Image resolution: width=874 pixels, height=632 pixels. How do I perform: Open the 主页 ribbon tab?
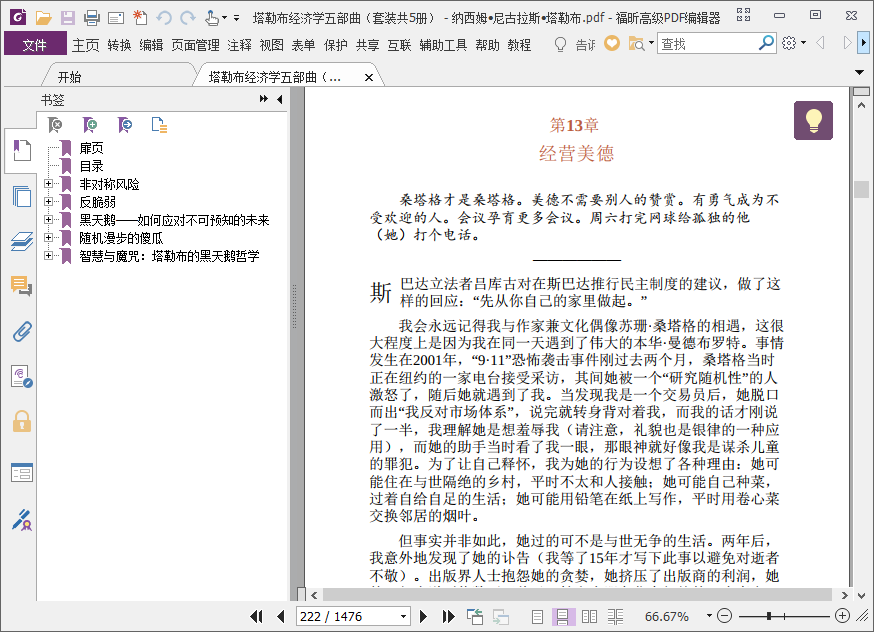point(86,45)
